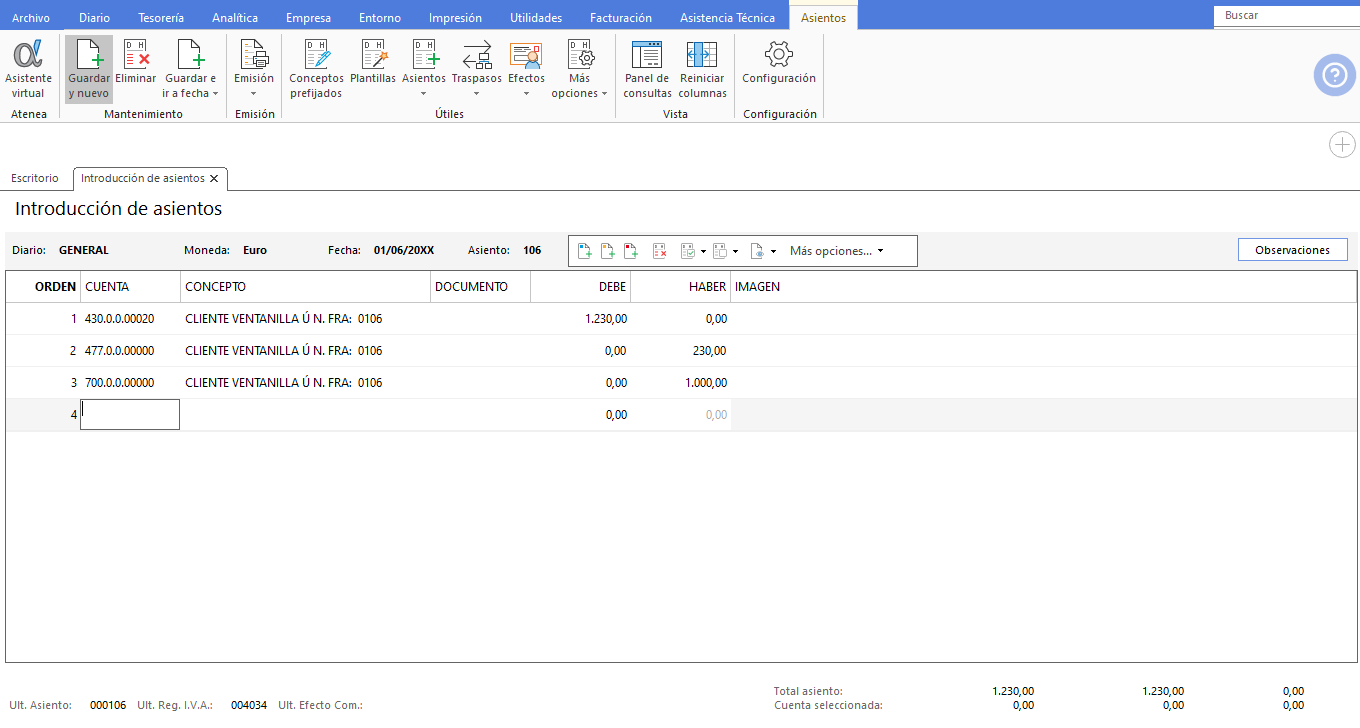The image size is (1360, 728).
Task: Open the Más opciones... dropdown in mini-toolbar
Action: pyautogui.click(x=837, y=251)
